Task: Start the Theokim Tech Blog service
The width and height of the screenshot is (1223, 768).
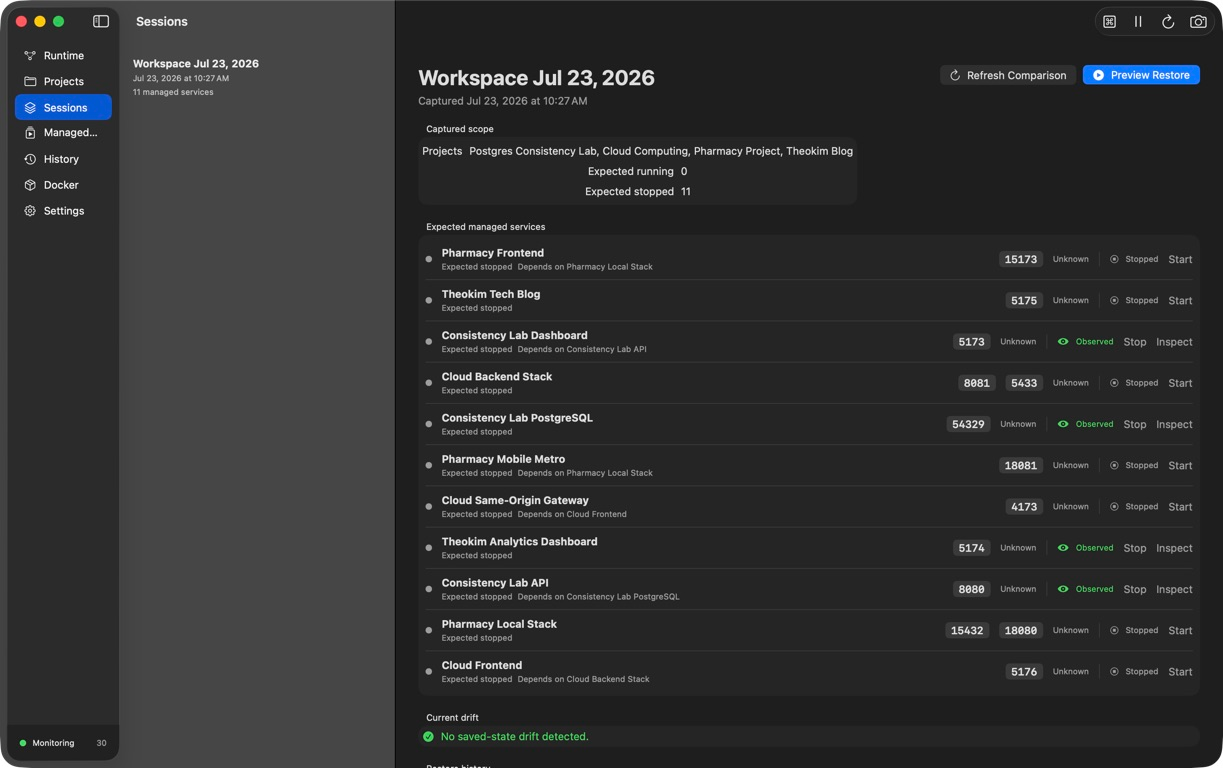Action: pyautogui.click(x=1180, y=300)
